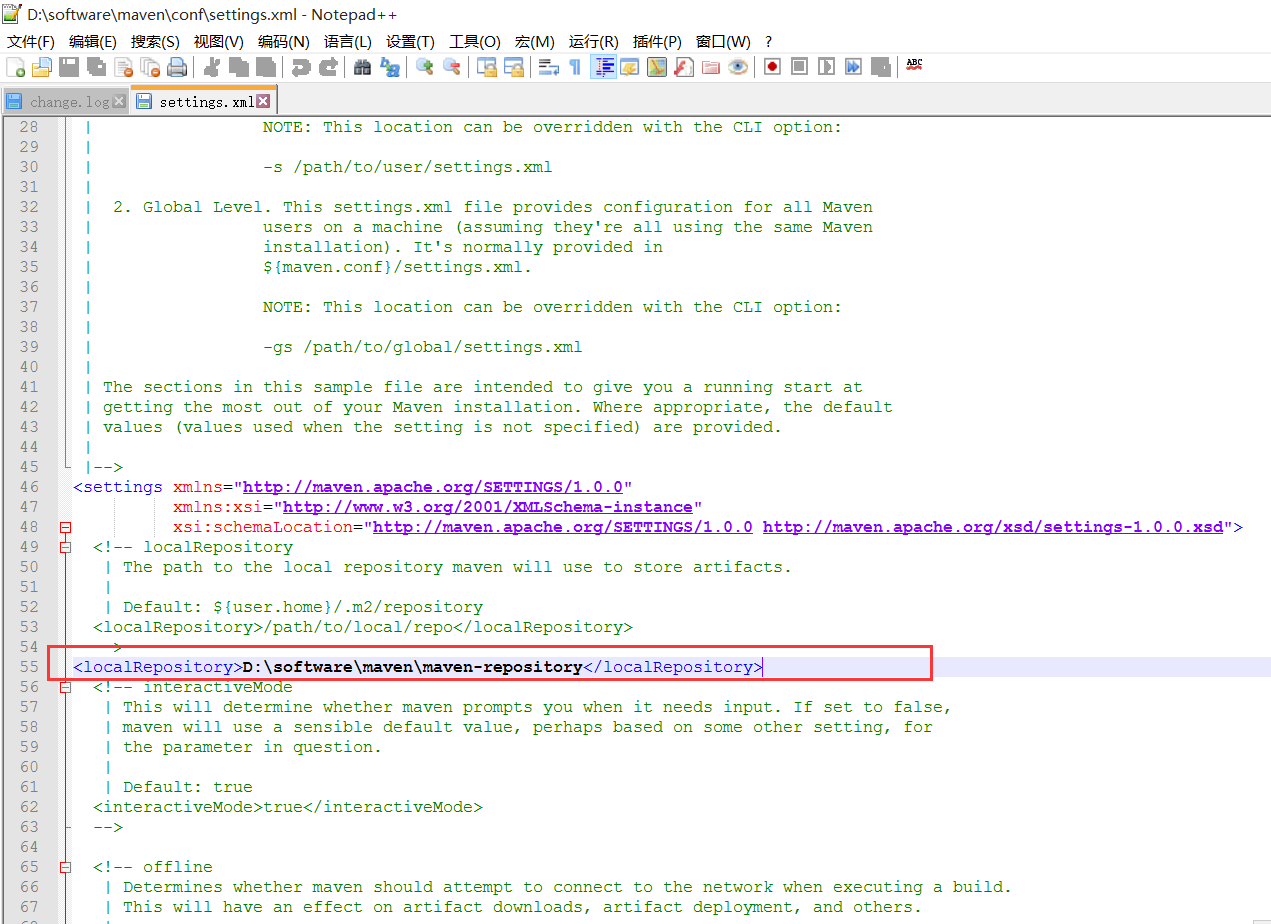Click the Zoom Out magnifier icon
Screen dimensions: 1271x924
pyautogui.click(x=451, y=67)
